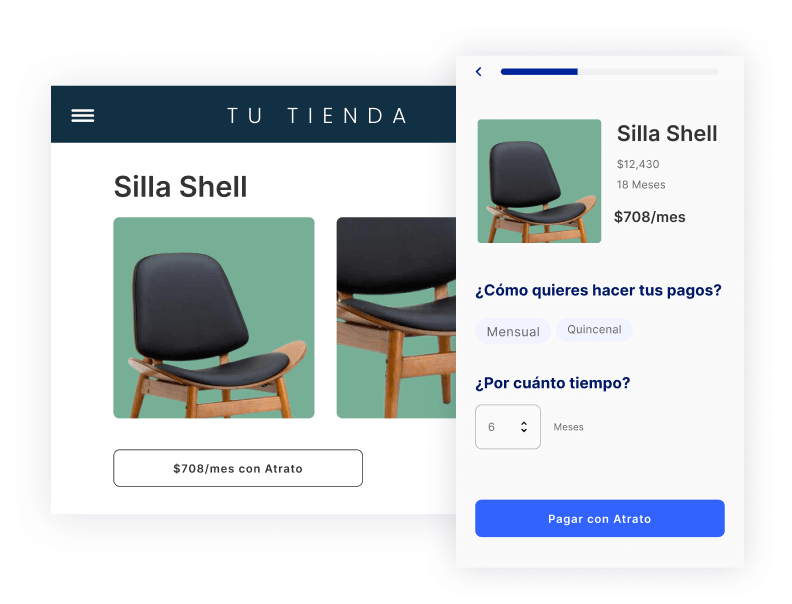Click the $708/mes price in the checkout summary
Viewport: 792px width, 604px height.
(x=650, y=217)
